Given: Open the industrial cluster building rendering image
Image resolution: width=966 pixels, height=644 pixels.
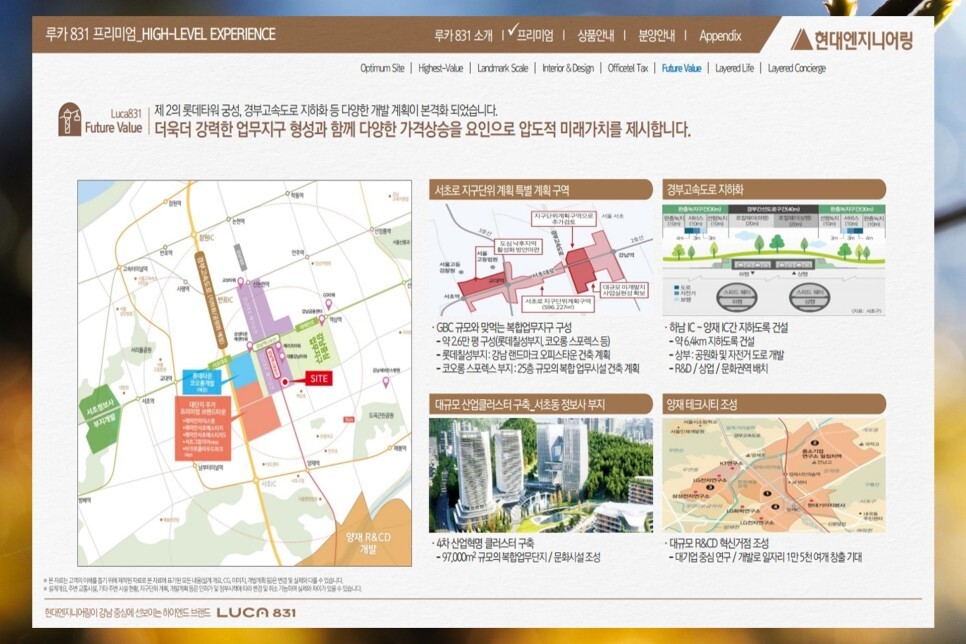Looking at the screenshot, I should coord(540,475).
